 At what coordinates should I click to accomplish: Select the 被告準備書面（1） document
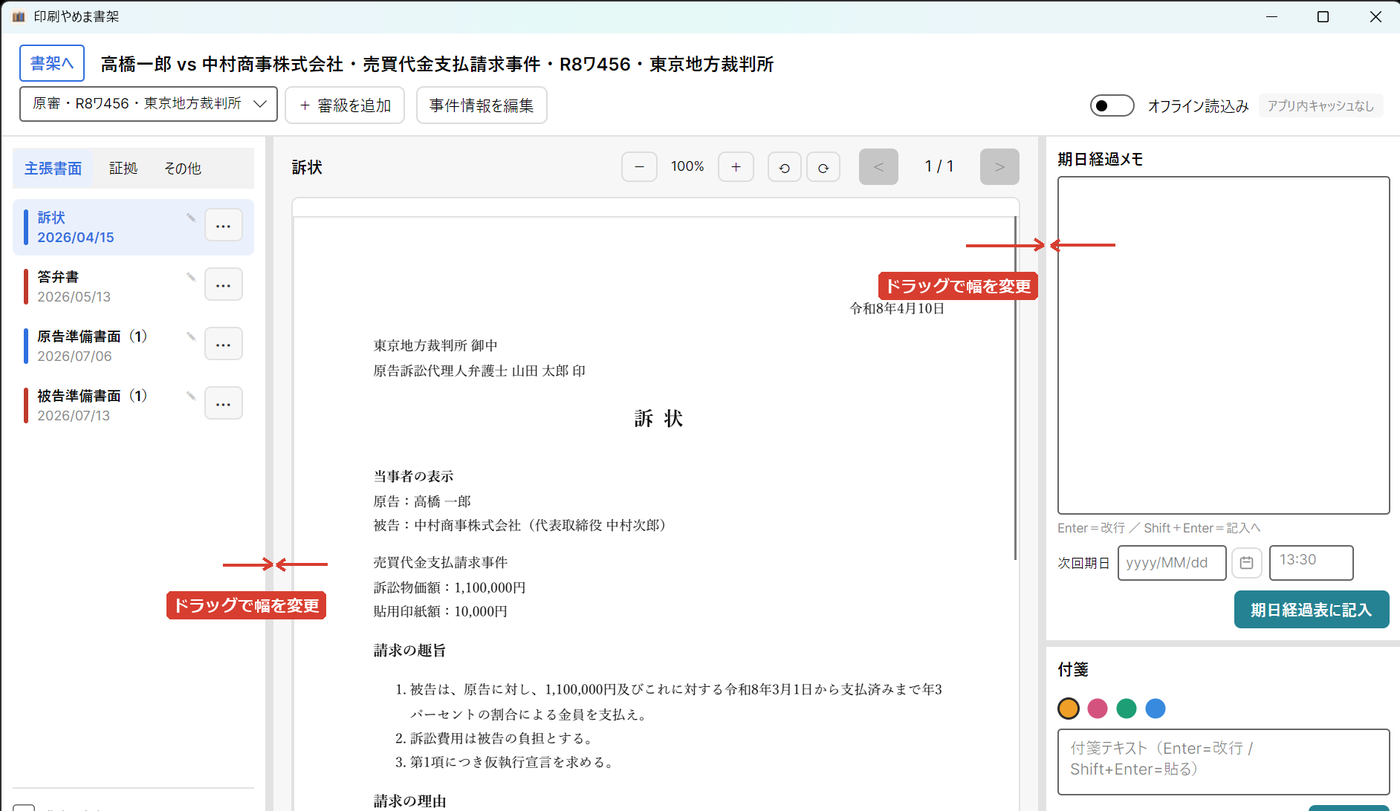(133, 404)
